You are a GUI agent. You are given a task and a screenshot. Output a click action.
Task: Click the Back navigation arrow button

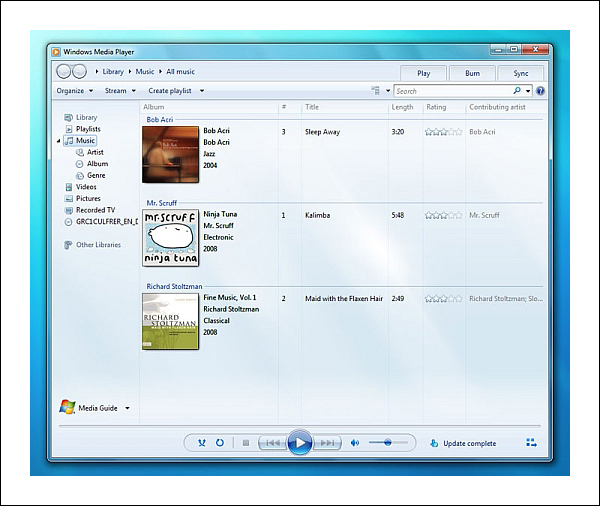(64, 72)
